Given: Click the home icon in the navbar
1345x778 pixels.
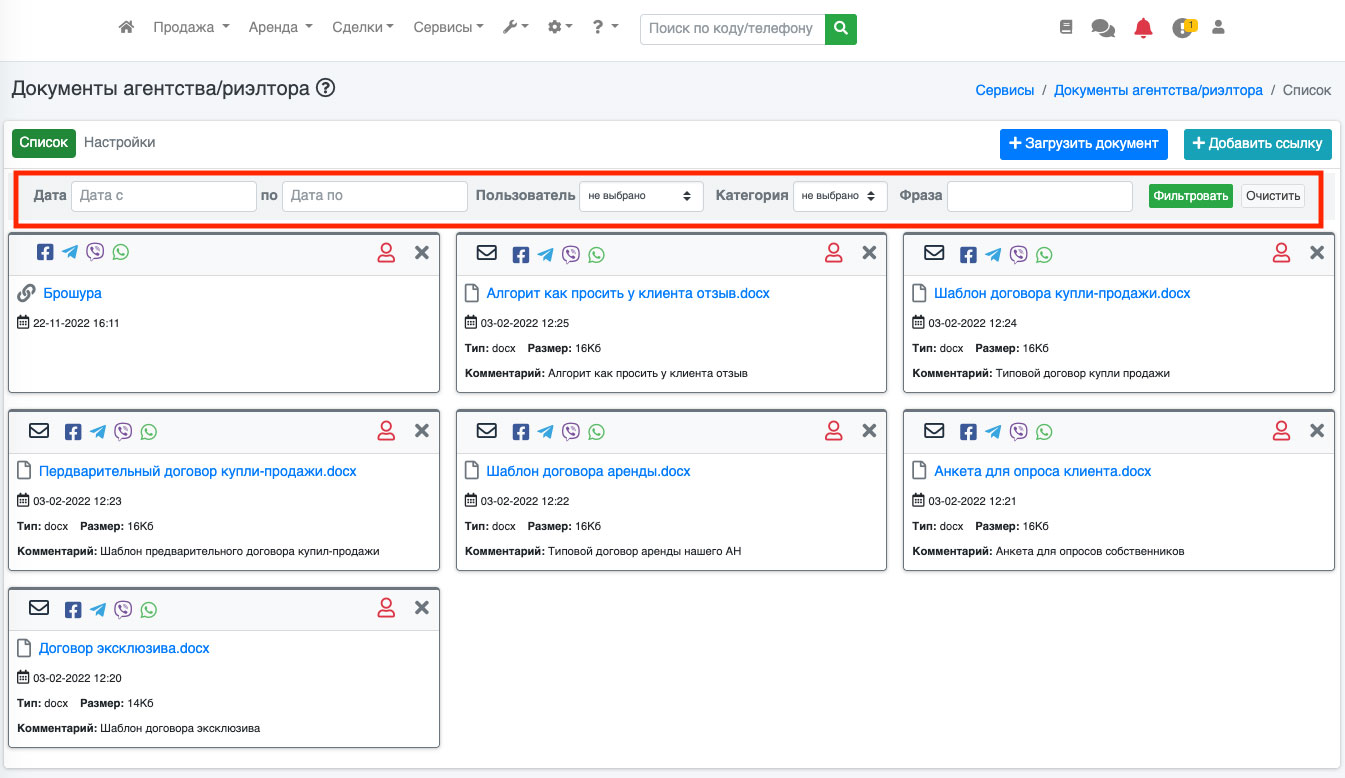Looking at the screenshot, I should [x=126, y=28].
